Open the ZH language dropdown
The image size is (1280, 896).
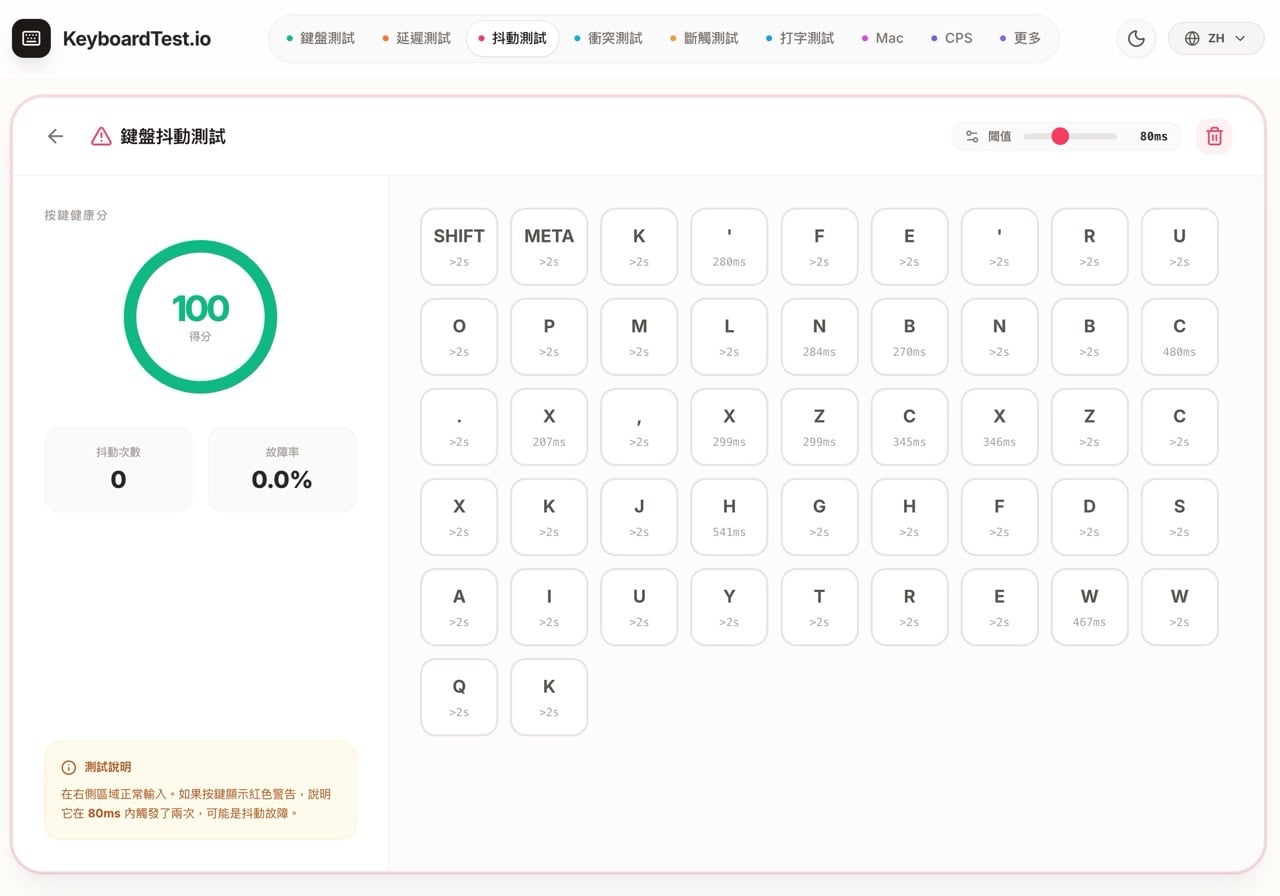click(1216, 38)
